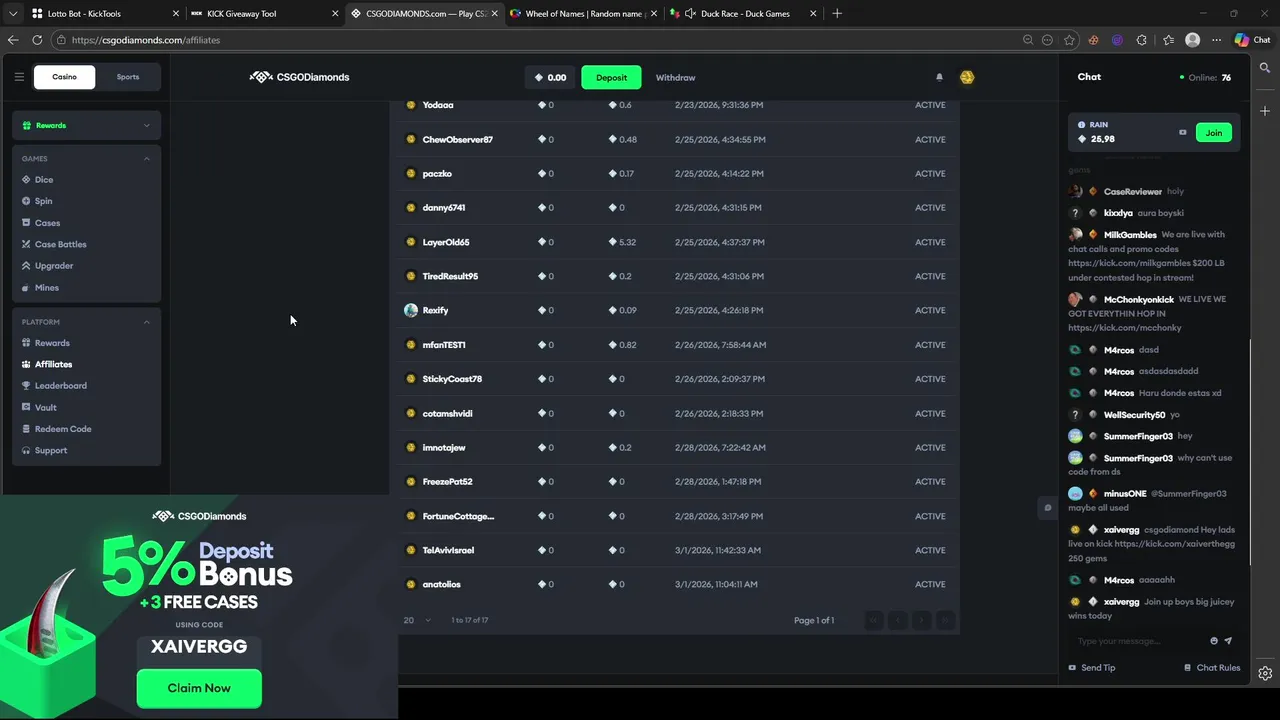1280x720 pixels.
Task: Click the chat message input field
Action: point(1137,641)
